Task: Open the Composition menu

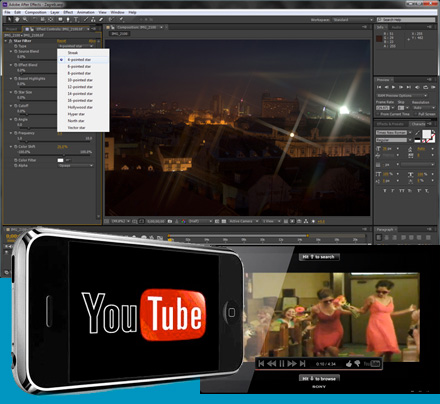Action: point(35,12)
